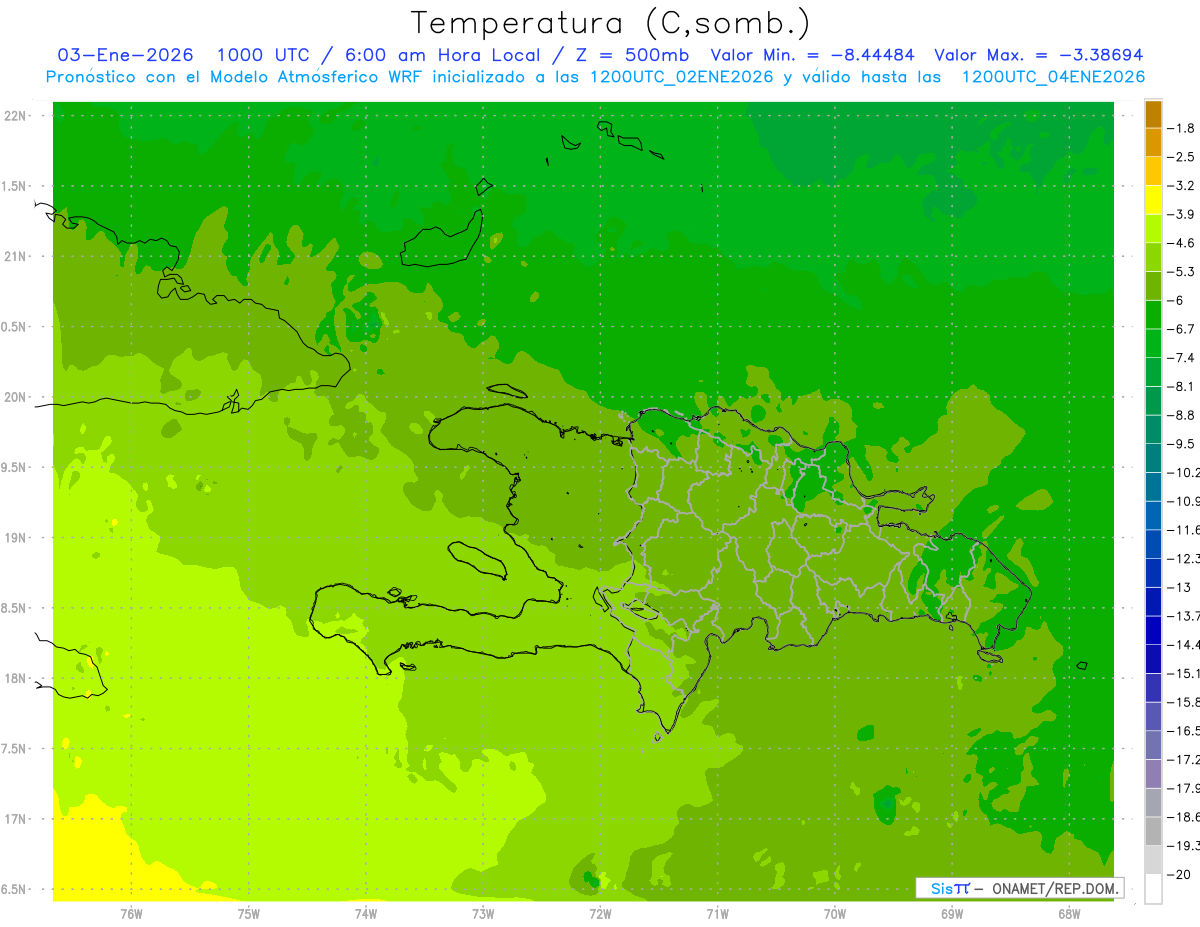The height and width of the screenshot is (927, 1200).
Task: Click the "-1.8" colorbar value
Action: tap(1182, 128)
